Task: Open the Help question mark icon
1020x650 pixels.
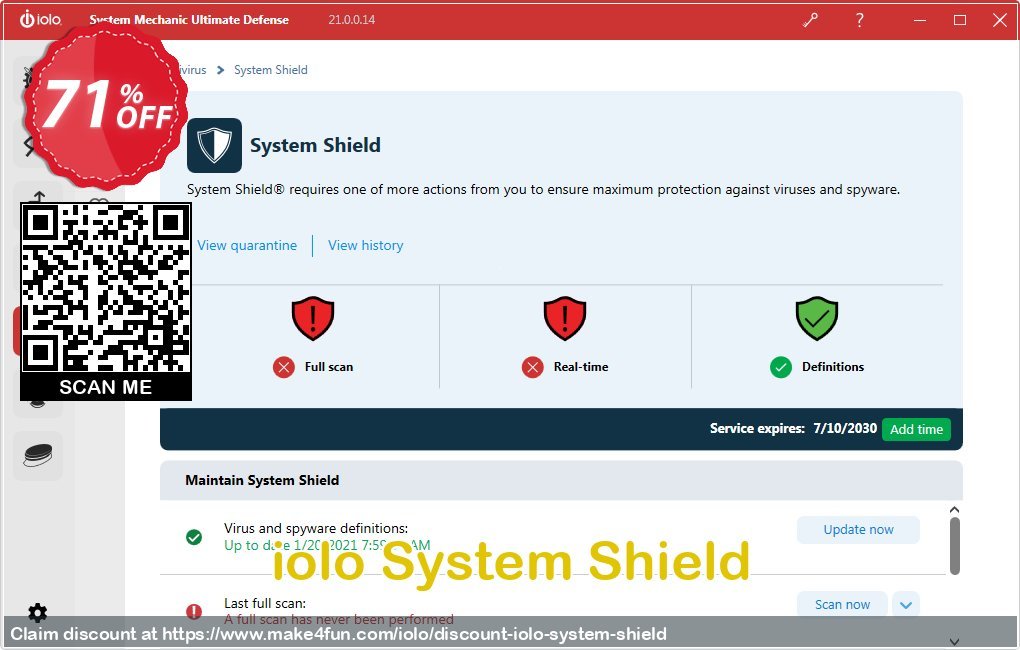Action: [x=859, y=20]
